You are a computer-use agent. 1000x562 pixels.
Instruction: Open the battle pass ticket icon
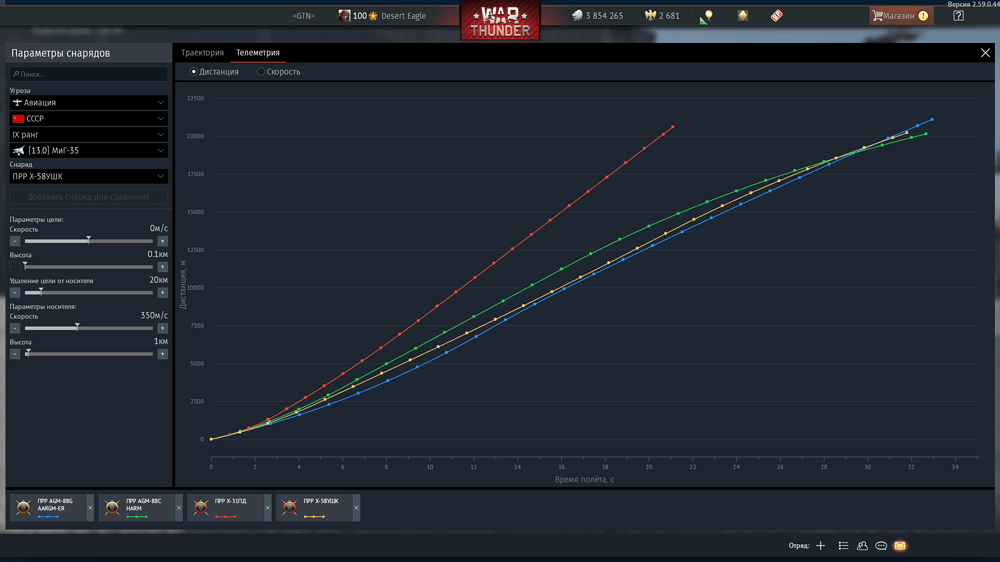(x=777, y=16)
